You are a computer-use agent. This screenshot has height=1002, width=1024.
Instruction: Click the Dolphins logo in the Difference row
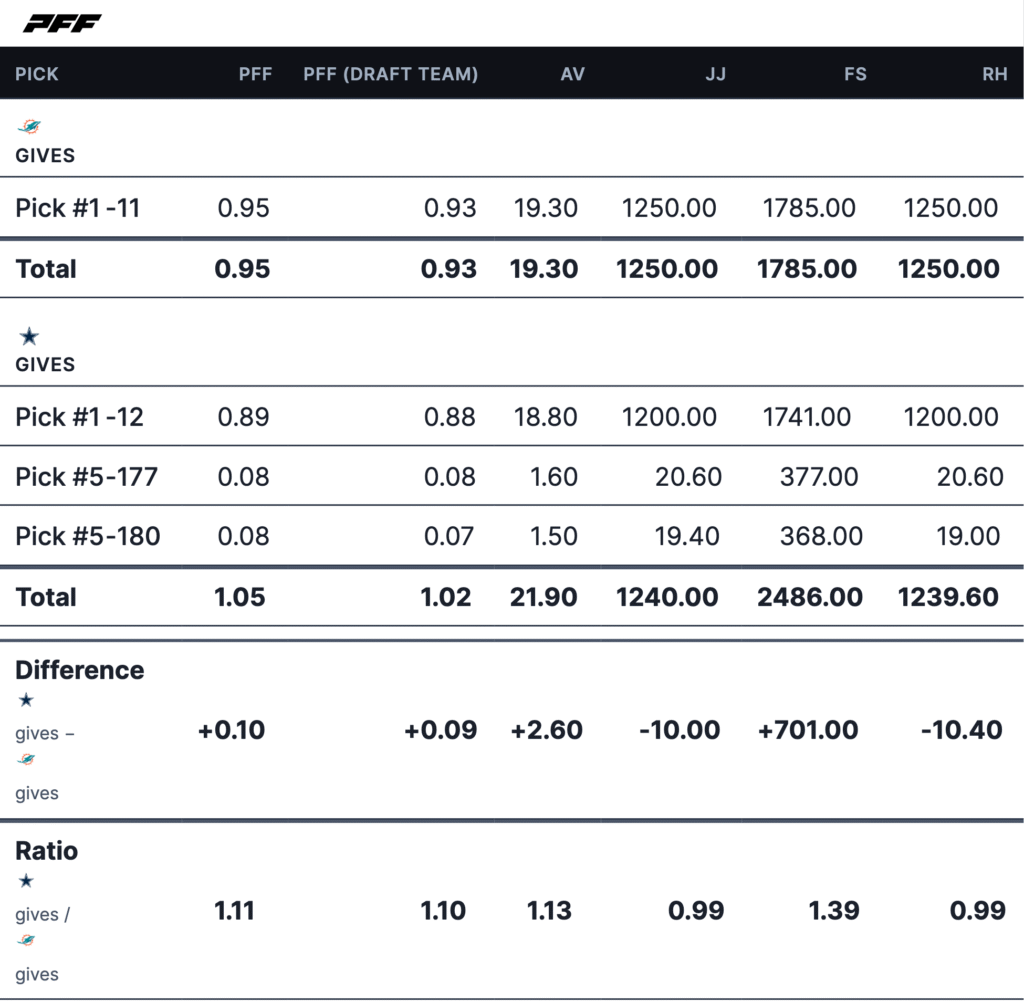point(27,761)
